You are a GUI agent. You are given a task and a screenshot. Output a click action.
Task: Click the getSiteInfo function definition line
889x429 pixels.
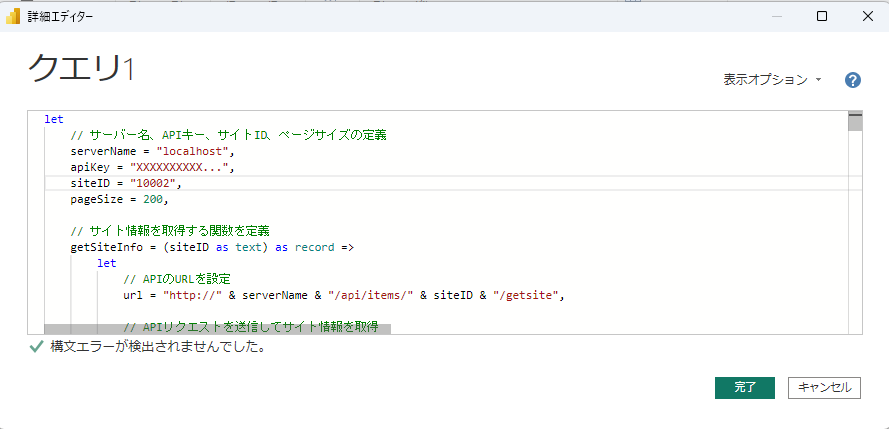[212, 248]
